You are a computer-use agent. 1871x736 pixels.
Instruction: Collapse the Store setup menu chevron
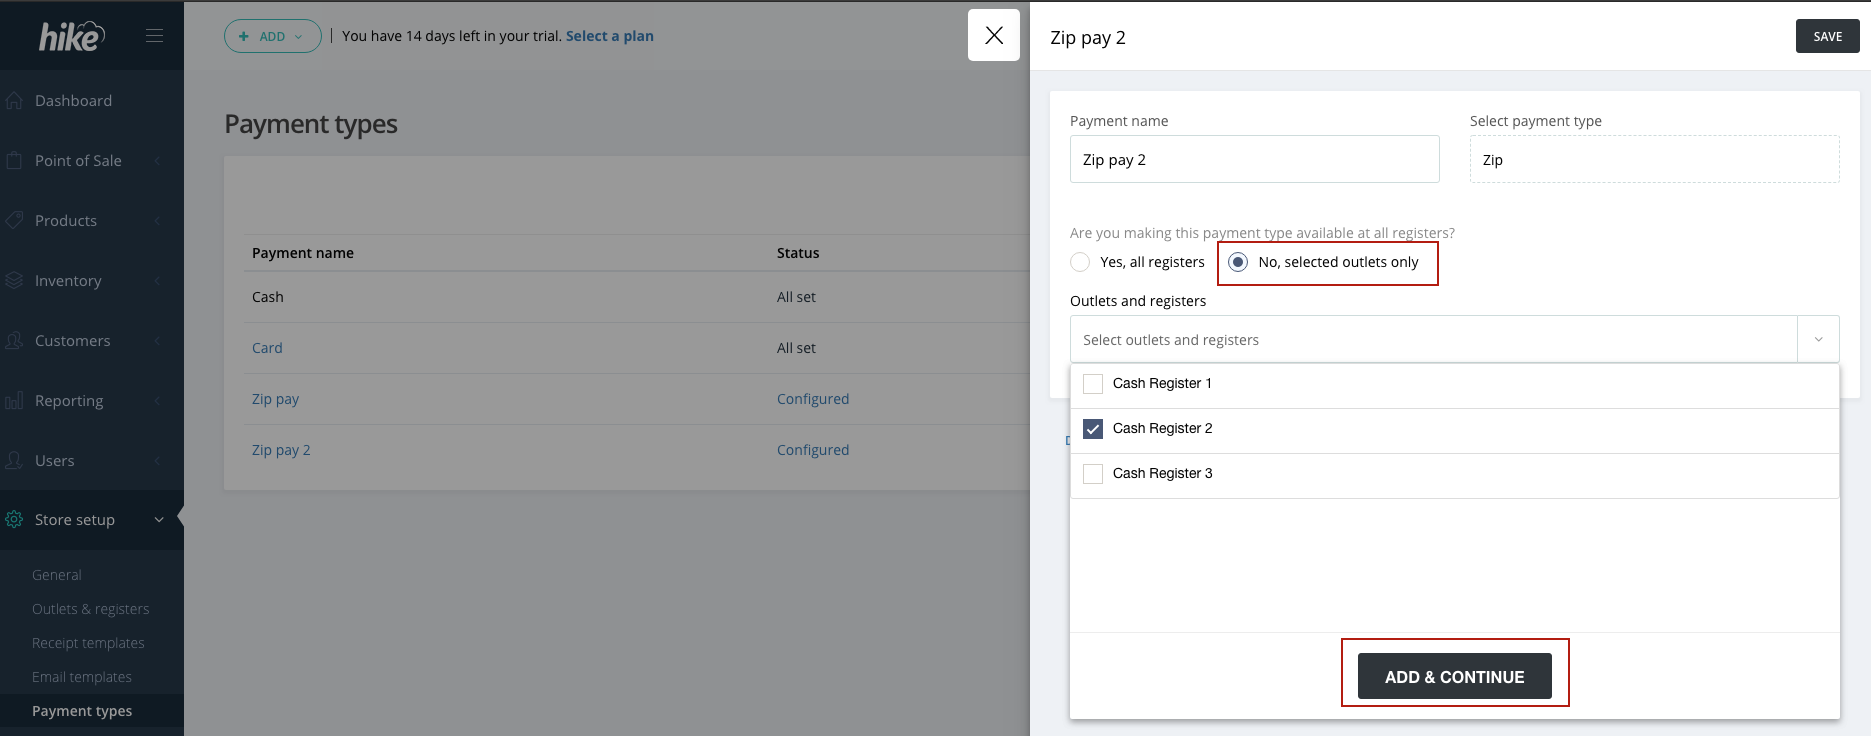(159, 520)
